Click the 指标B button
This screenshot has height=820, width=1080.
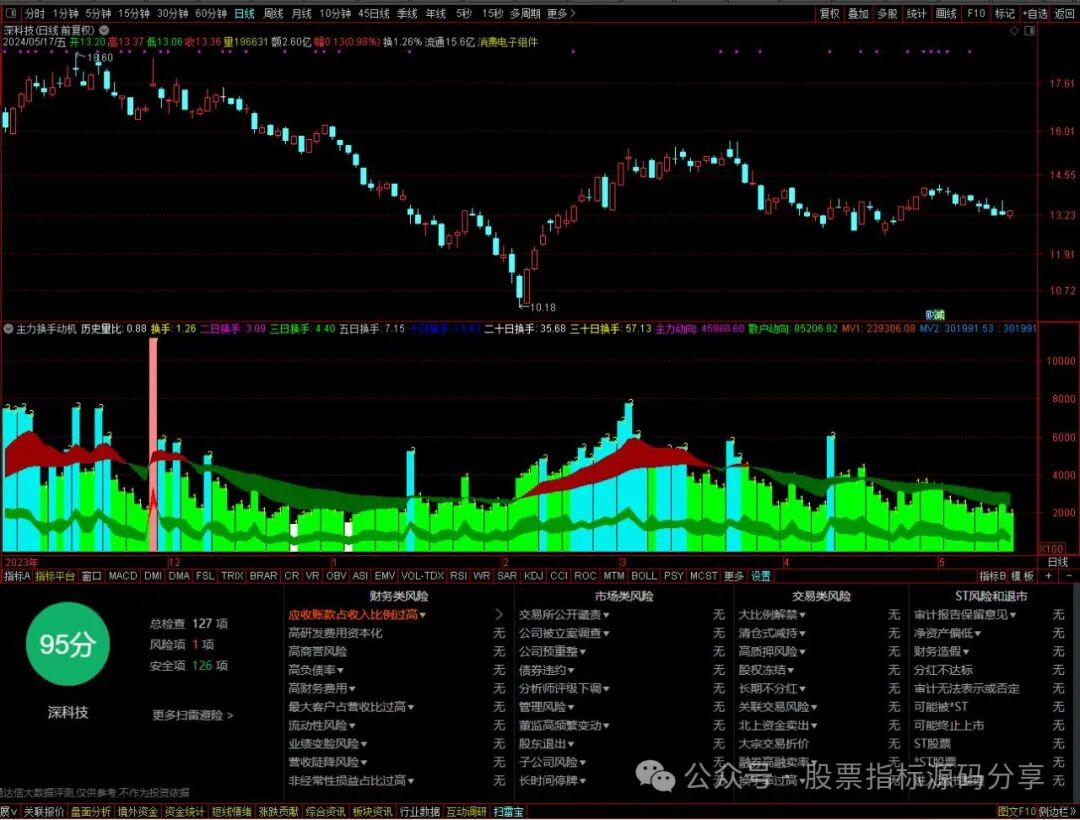pyautogui.click(x=993, y=576)
